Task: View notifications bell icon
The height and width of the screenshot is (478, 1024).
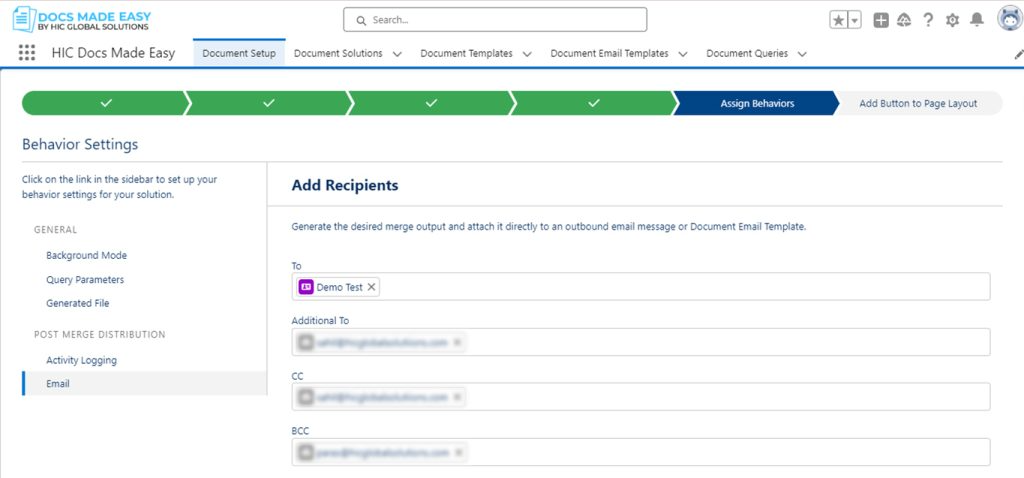Action: [976, 20]
